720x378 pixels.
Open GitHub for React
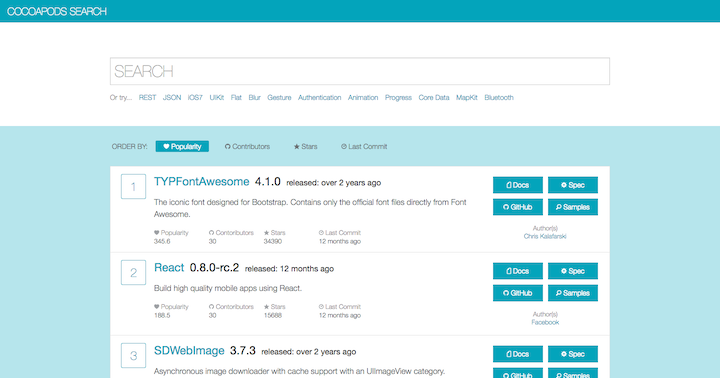tap(518, 293)
